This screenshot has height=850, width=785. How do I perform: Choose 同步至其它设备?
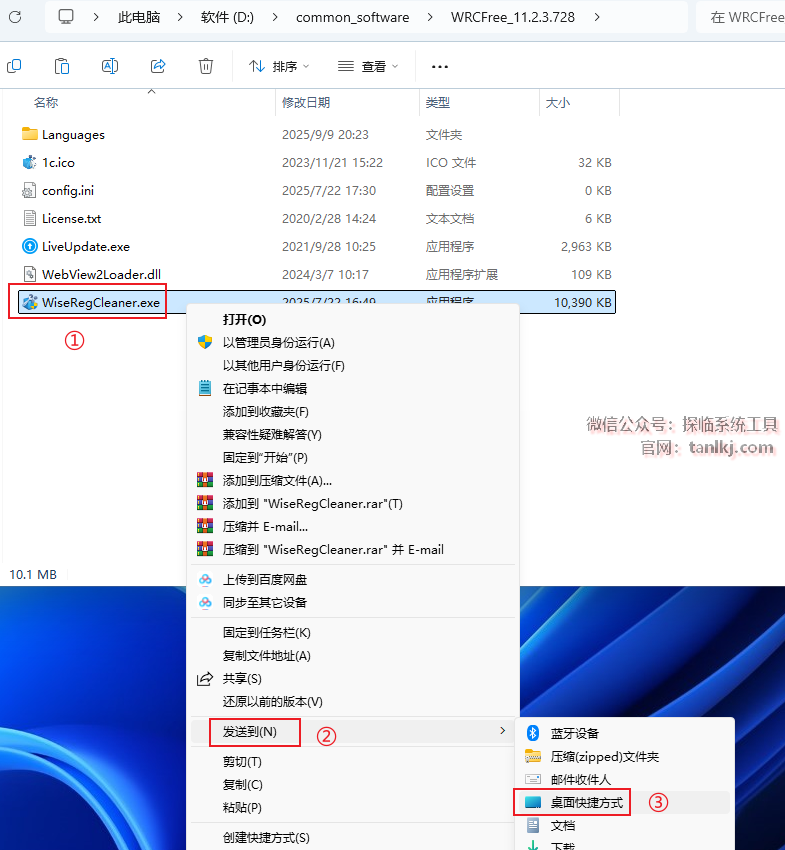(x=353, y=602)
